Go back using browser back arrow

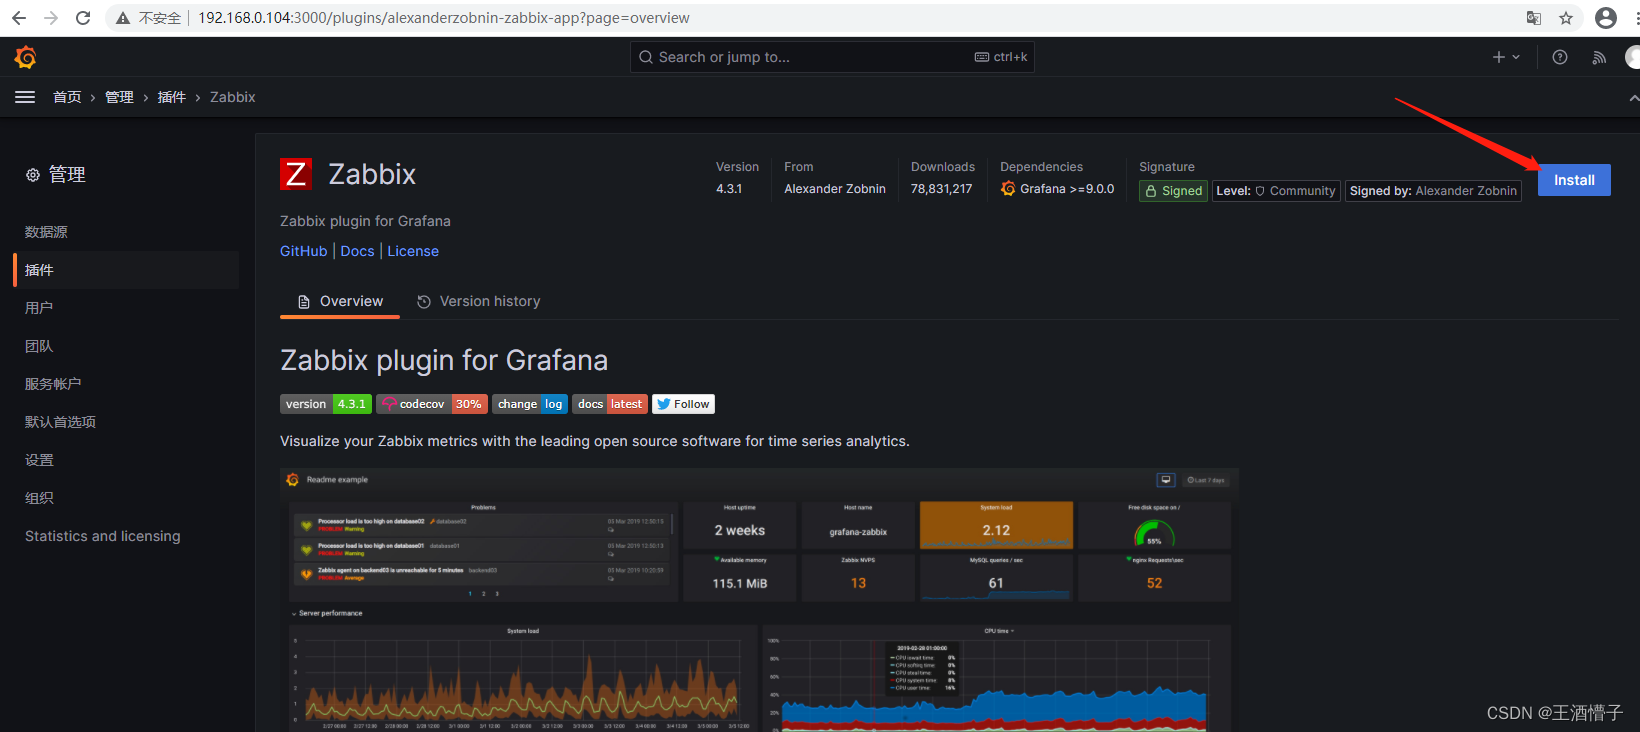tap(19, 18)
